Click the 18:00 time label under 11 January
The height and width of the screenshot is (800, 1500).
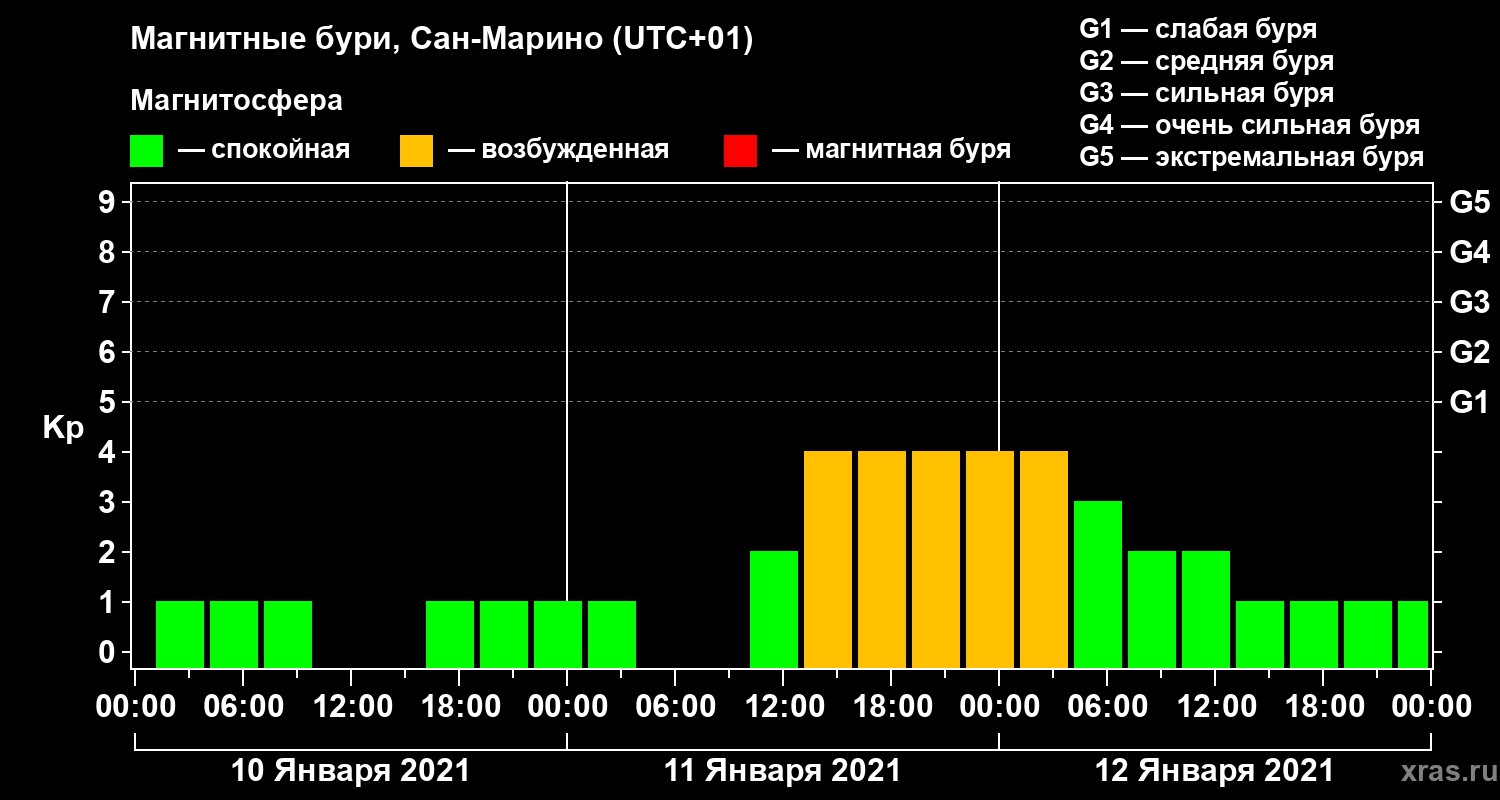click(x=891, y=707)
